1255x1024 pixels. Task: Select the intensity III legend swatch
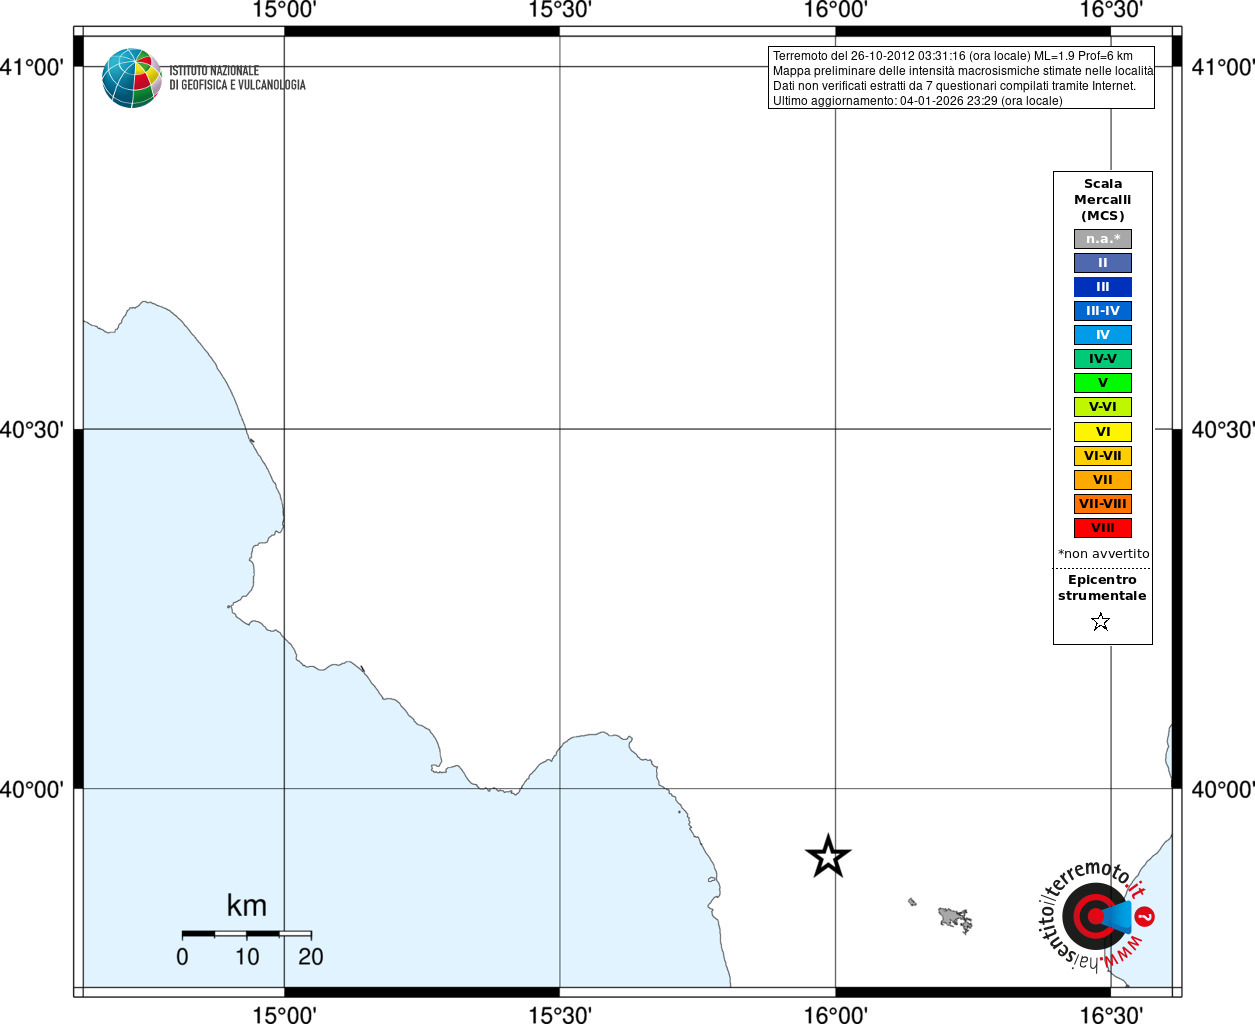pyautogui.click(x=1103, y=287)
